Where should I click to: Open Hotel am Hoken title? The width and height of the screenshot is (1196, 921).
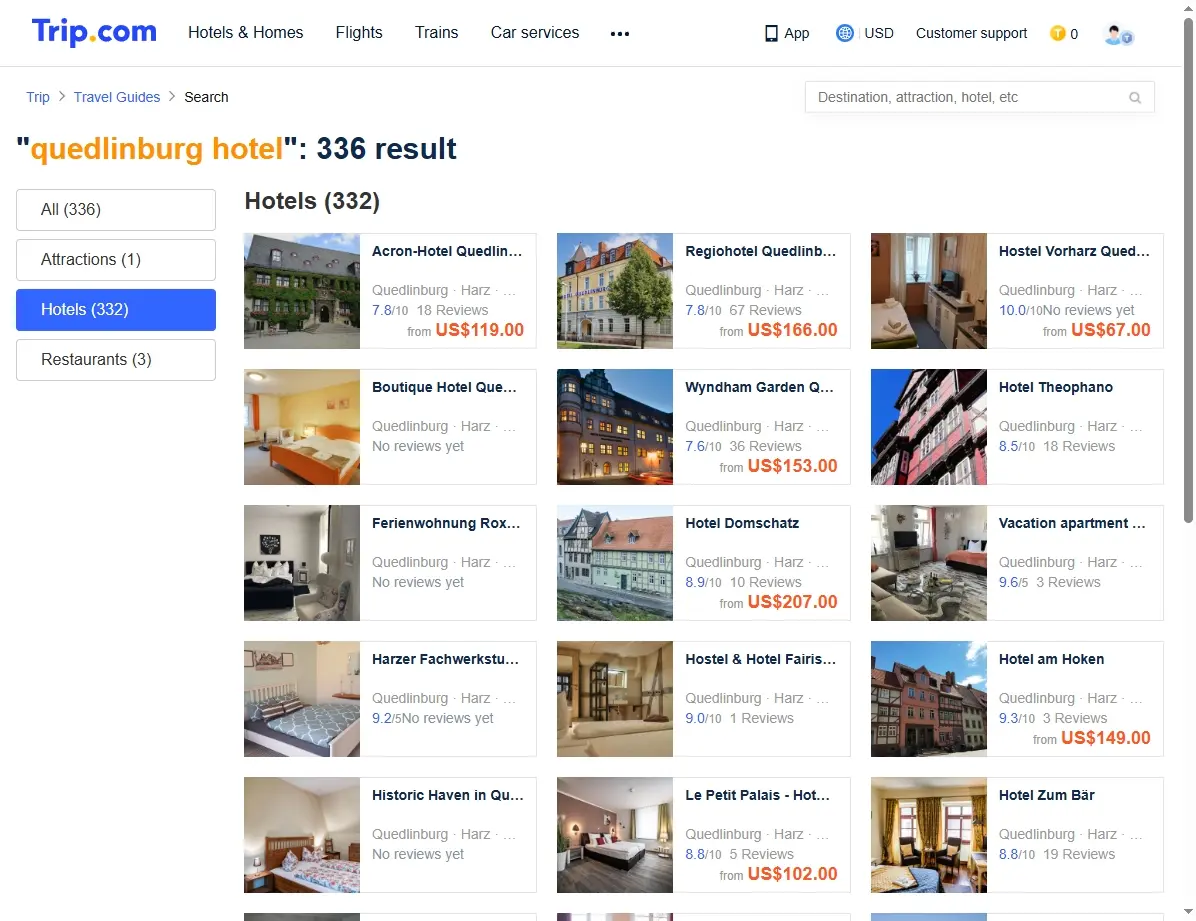click(1051, 659)
